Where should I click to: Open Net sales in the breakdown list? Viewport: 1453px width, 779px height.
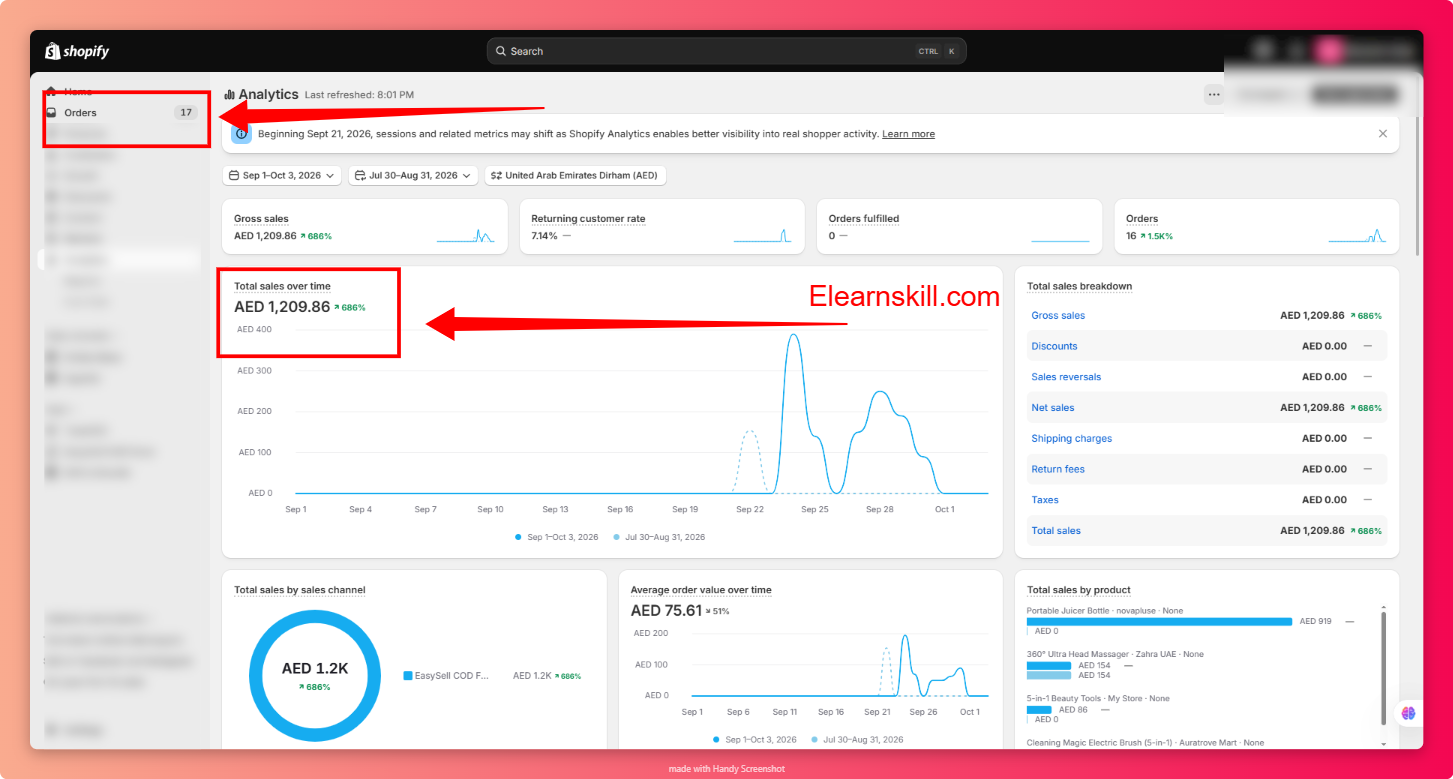(x=1053, y=408)
